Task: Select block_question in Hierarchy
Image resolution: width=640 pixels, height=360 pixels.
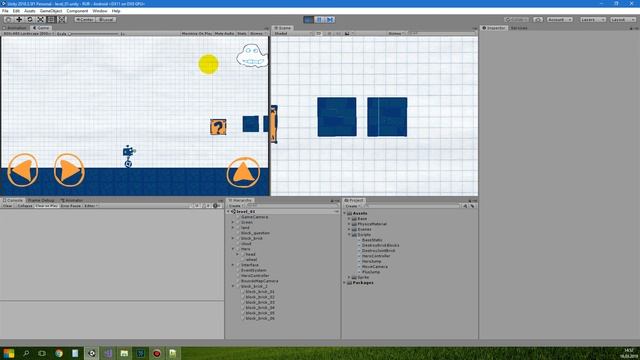Action: tap(255, 233)
